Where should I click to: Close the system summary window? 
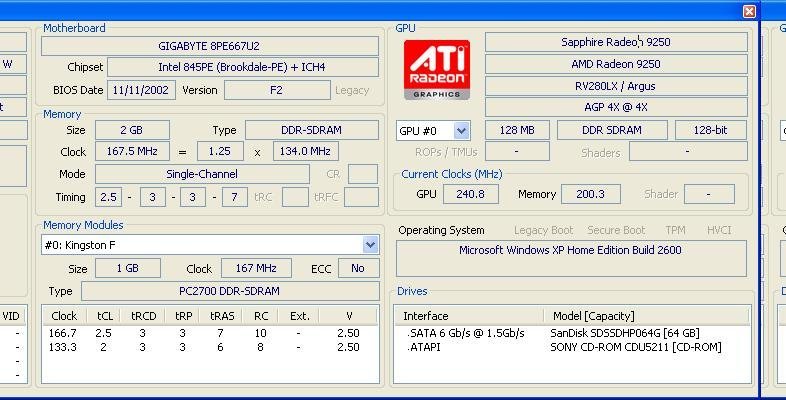click(749, 11)
